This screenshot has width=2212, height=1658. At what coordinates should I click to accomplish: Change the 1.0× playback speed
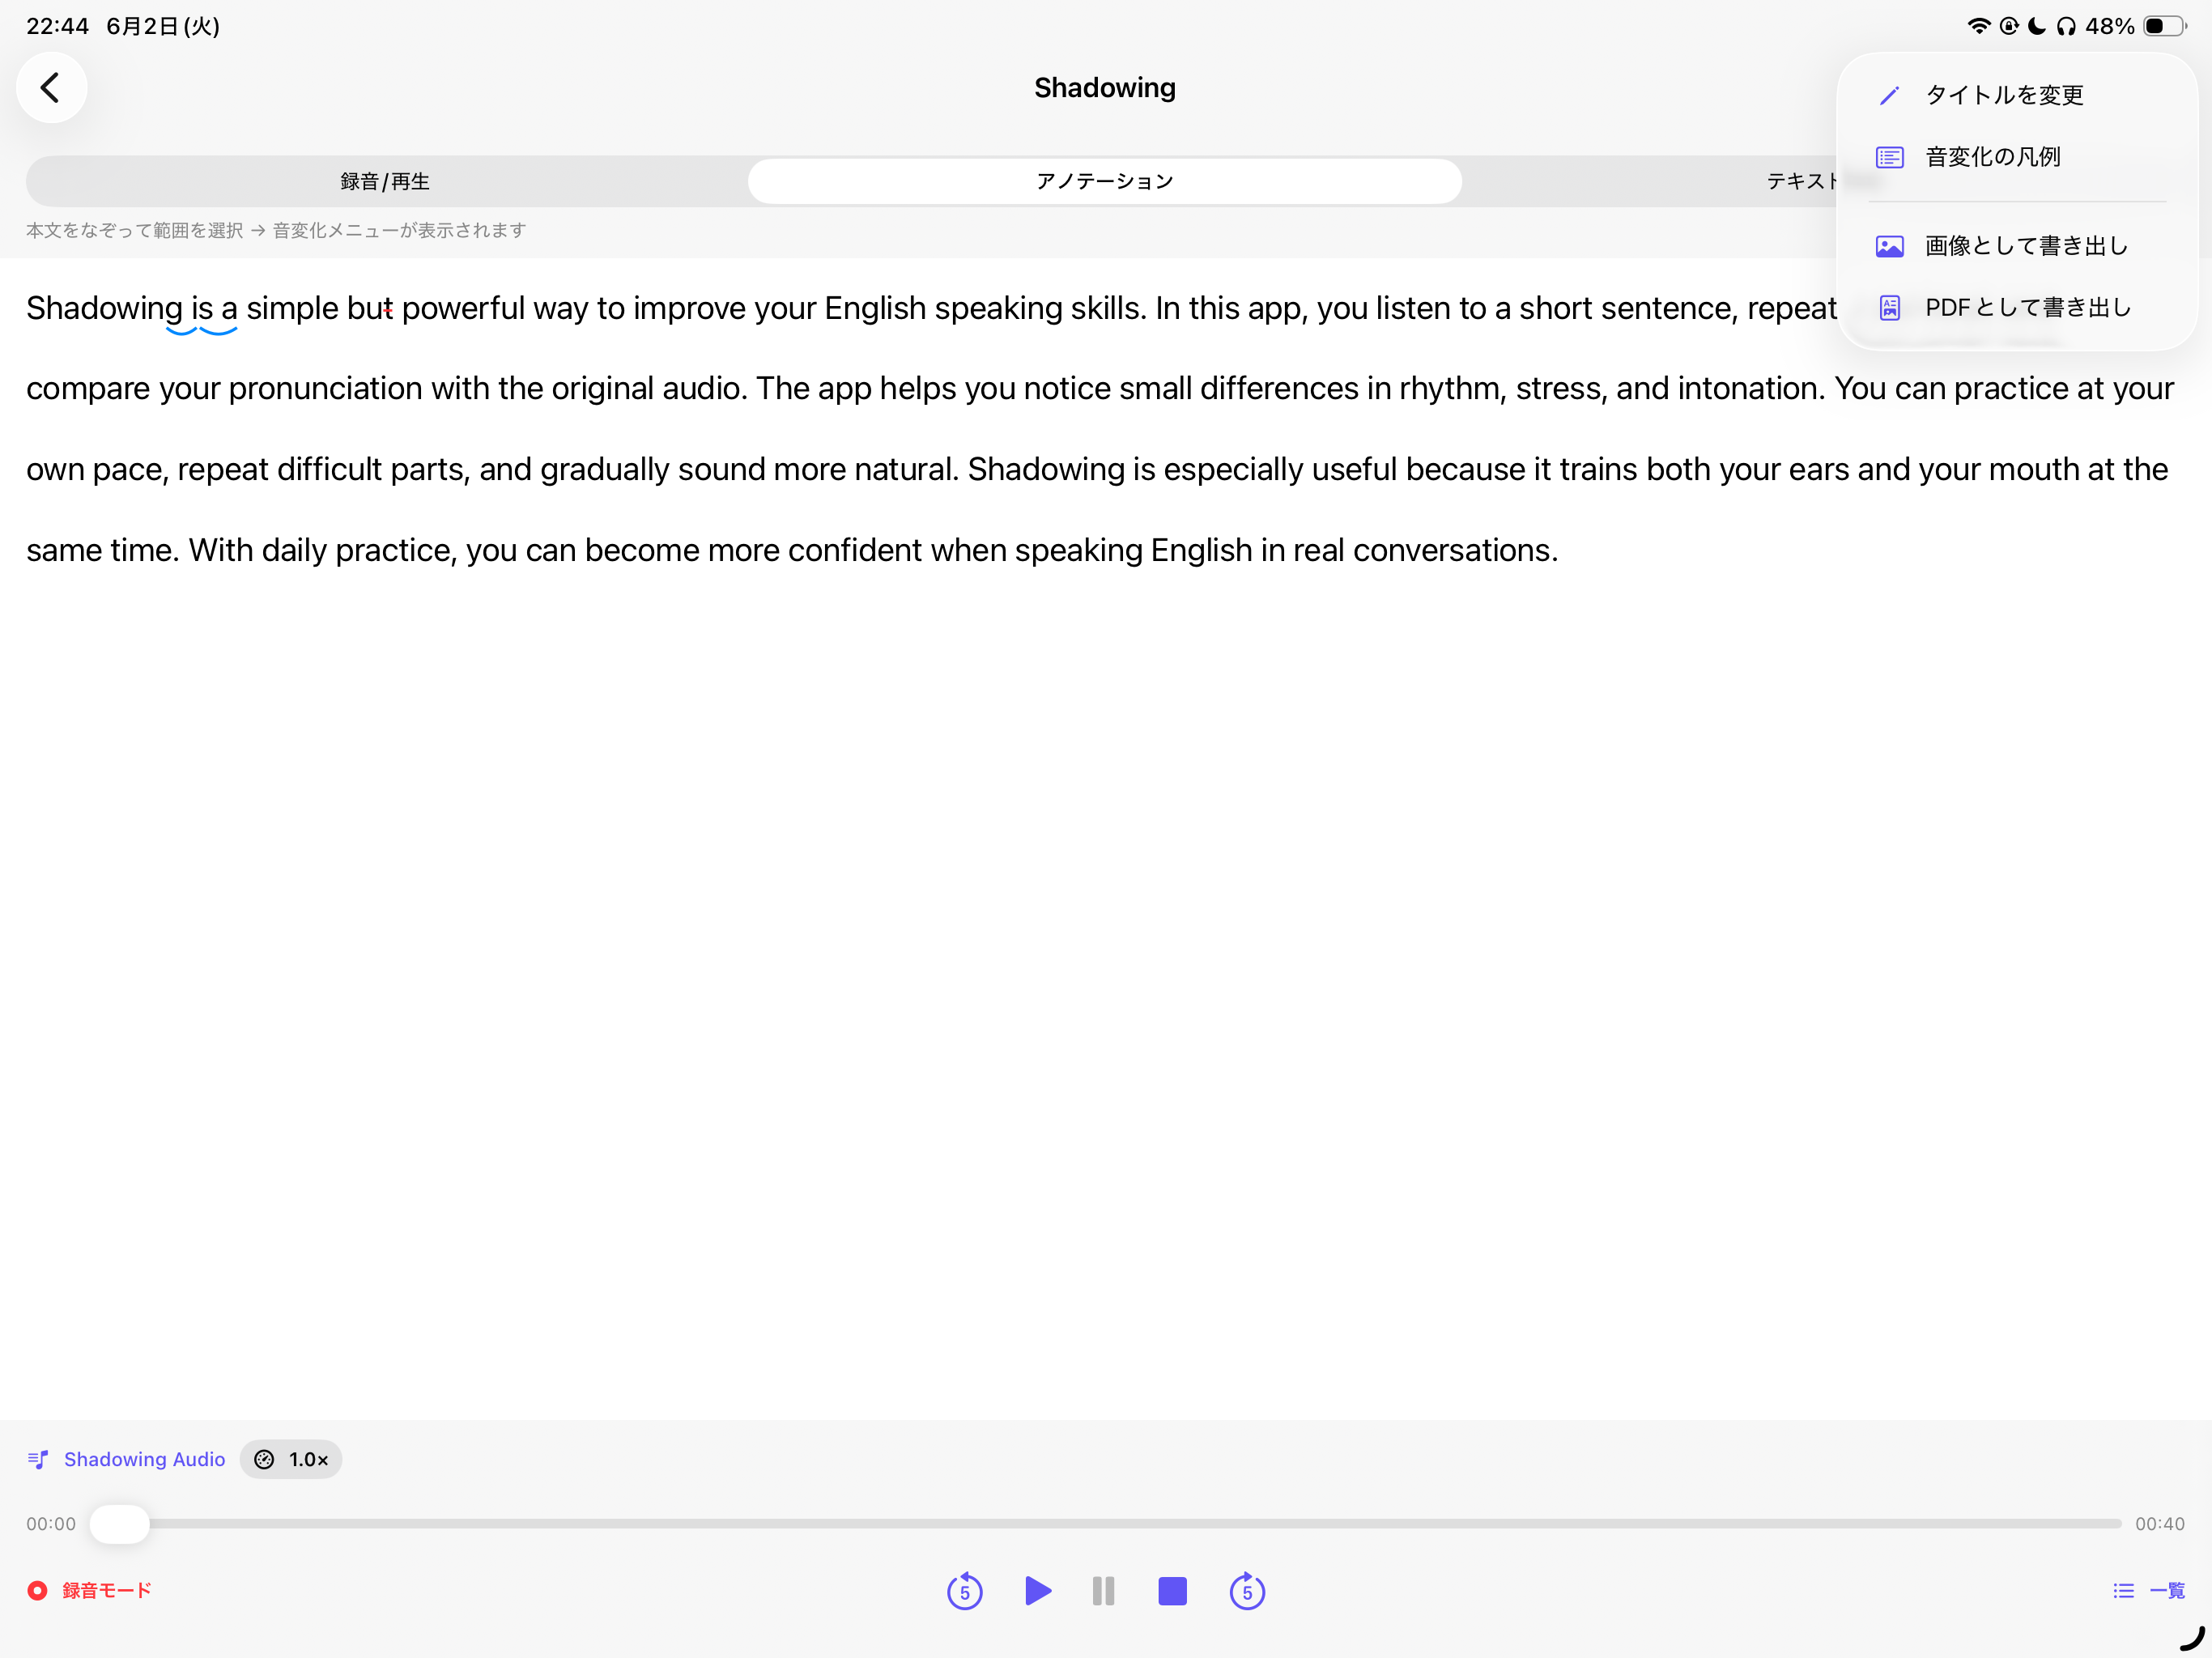(x=291, y=1459)
